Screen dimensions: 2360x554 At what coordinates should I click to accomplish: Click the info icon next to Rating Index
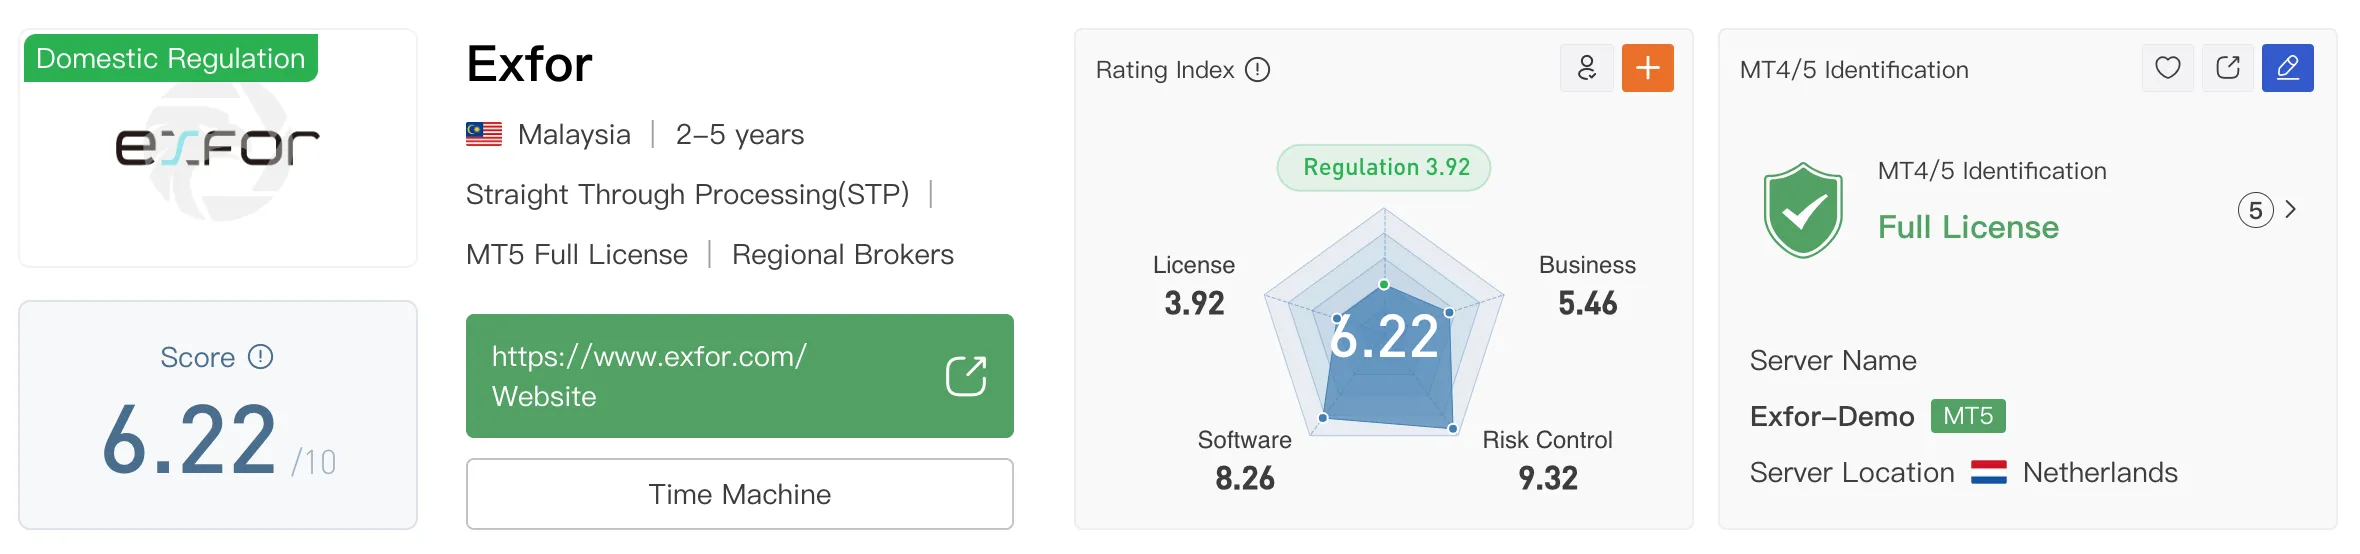[x=1257, y=70]
